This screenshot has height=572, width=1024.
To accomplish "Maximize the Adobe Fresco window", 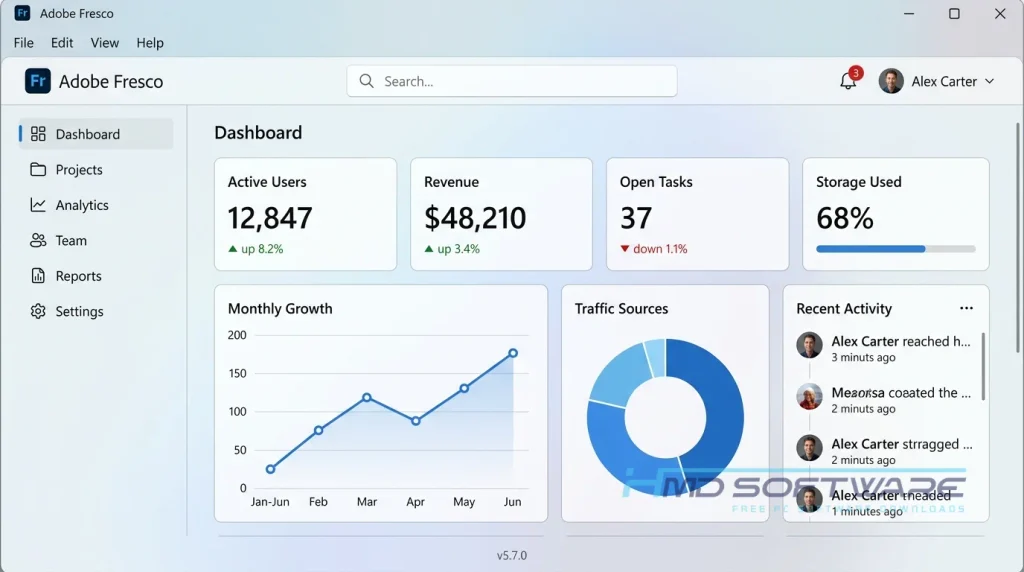I will [954, 14].
